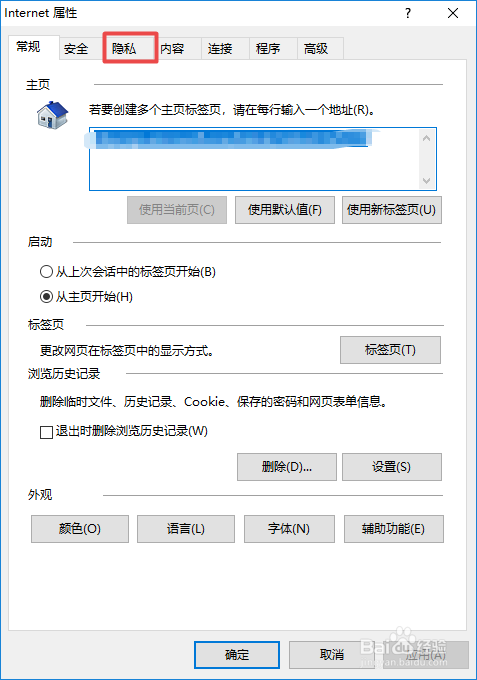Click the 删除(D)... button
Image resolution: width=477 pixels, height=680 pixels.
click(287, 467)
